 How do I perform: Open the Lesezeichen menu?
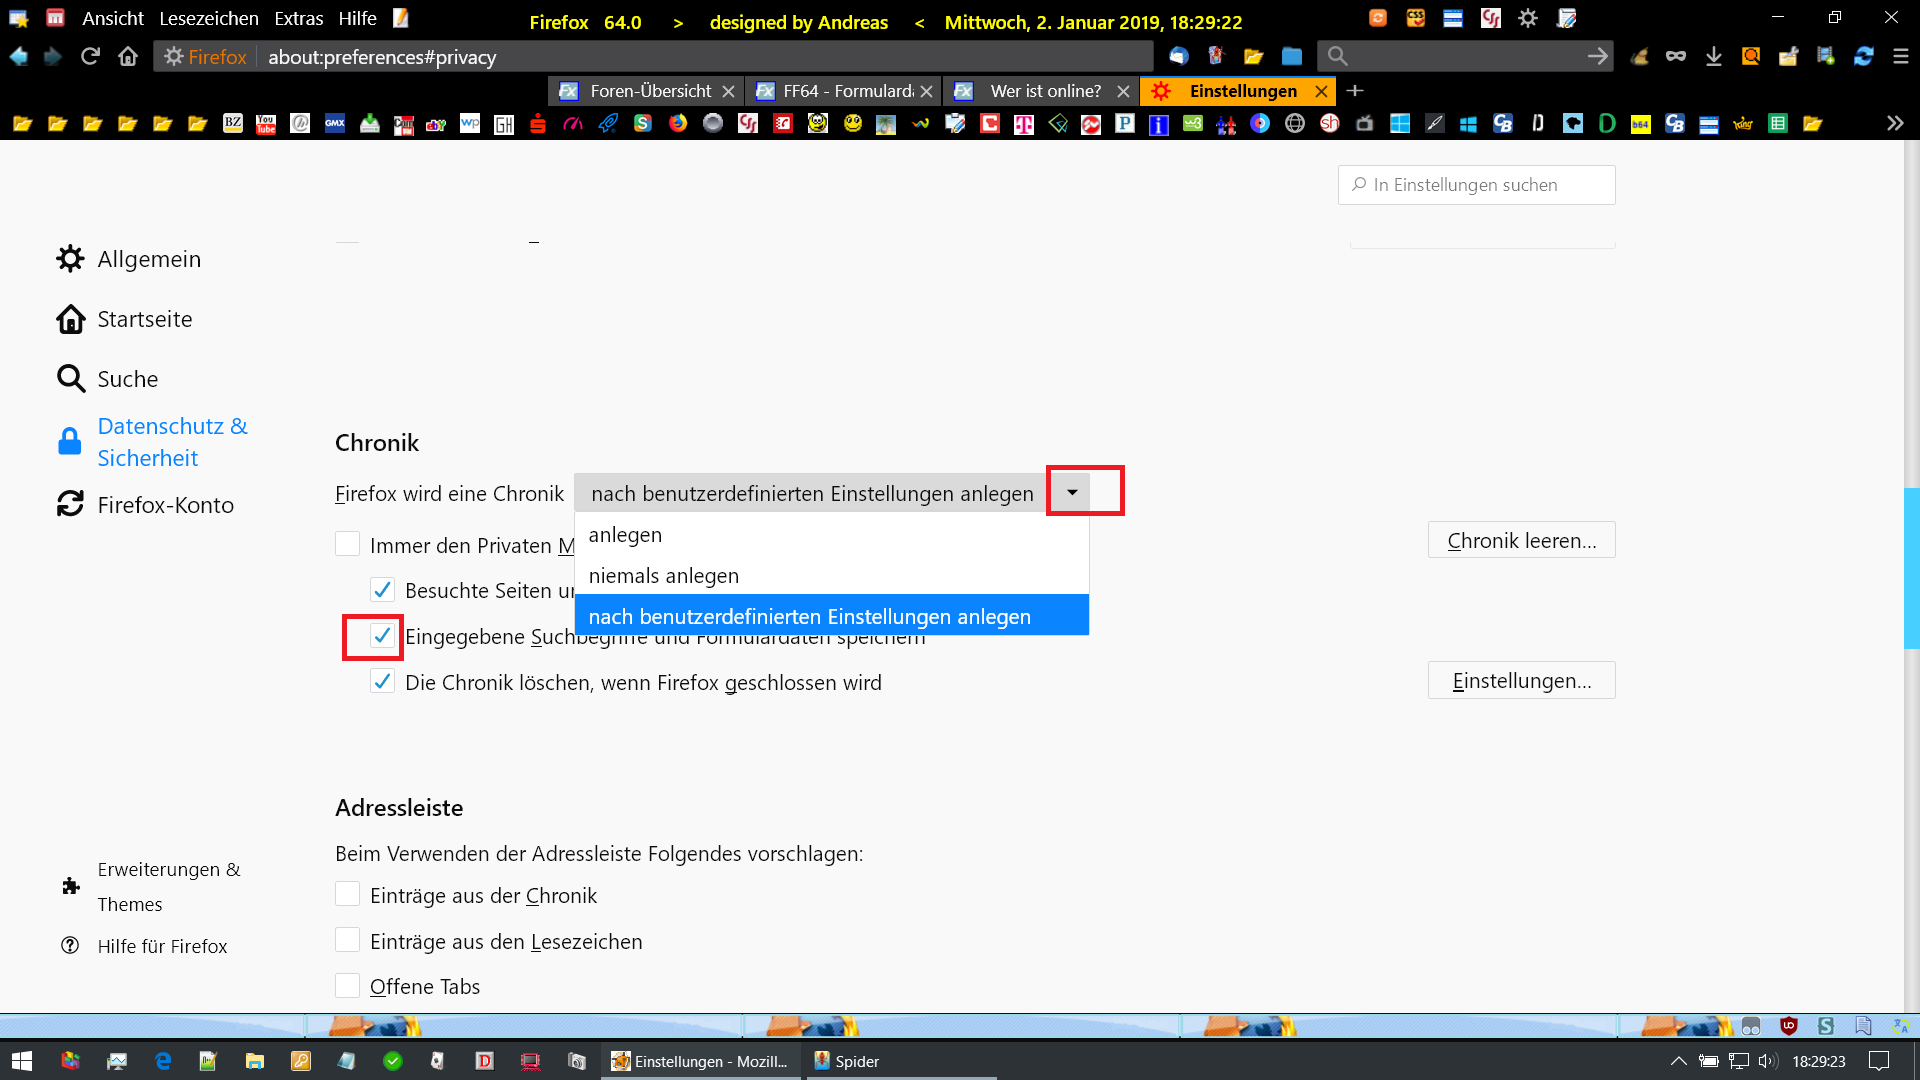[208, 18]
